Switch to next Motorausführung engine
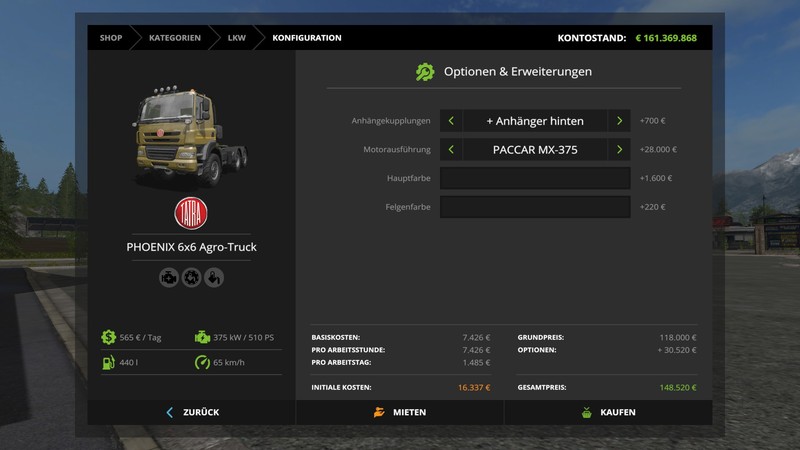The height and width of the screenshot is (450, 800). (x=620, y=150)
